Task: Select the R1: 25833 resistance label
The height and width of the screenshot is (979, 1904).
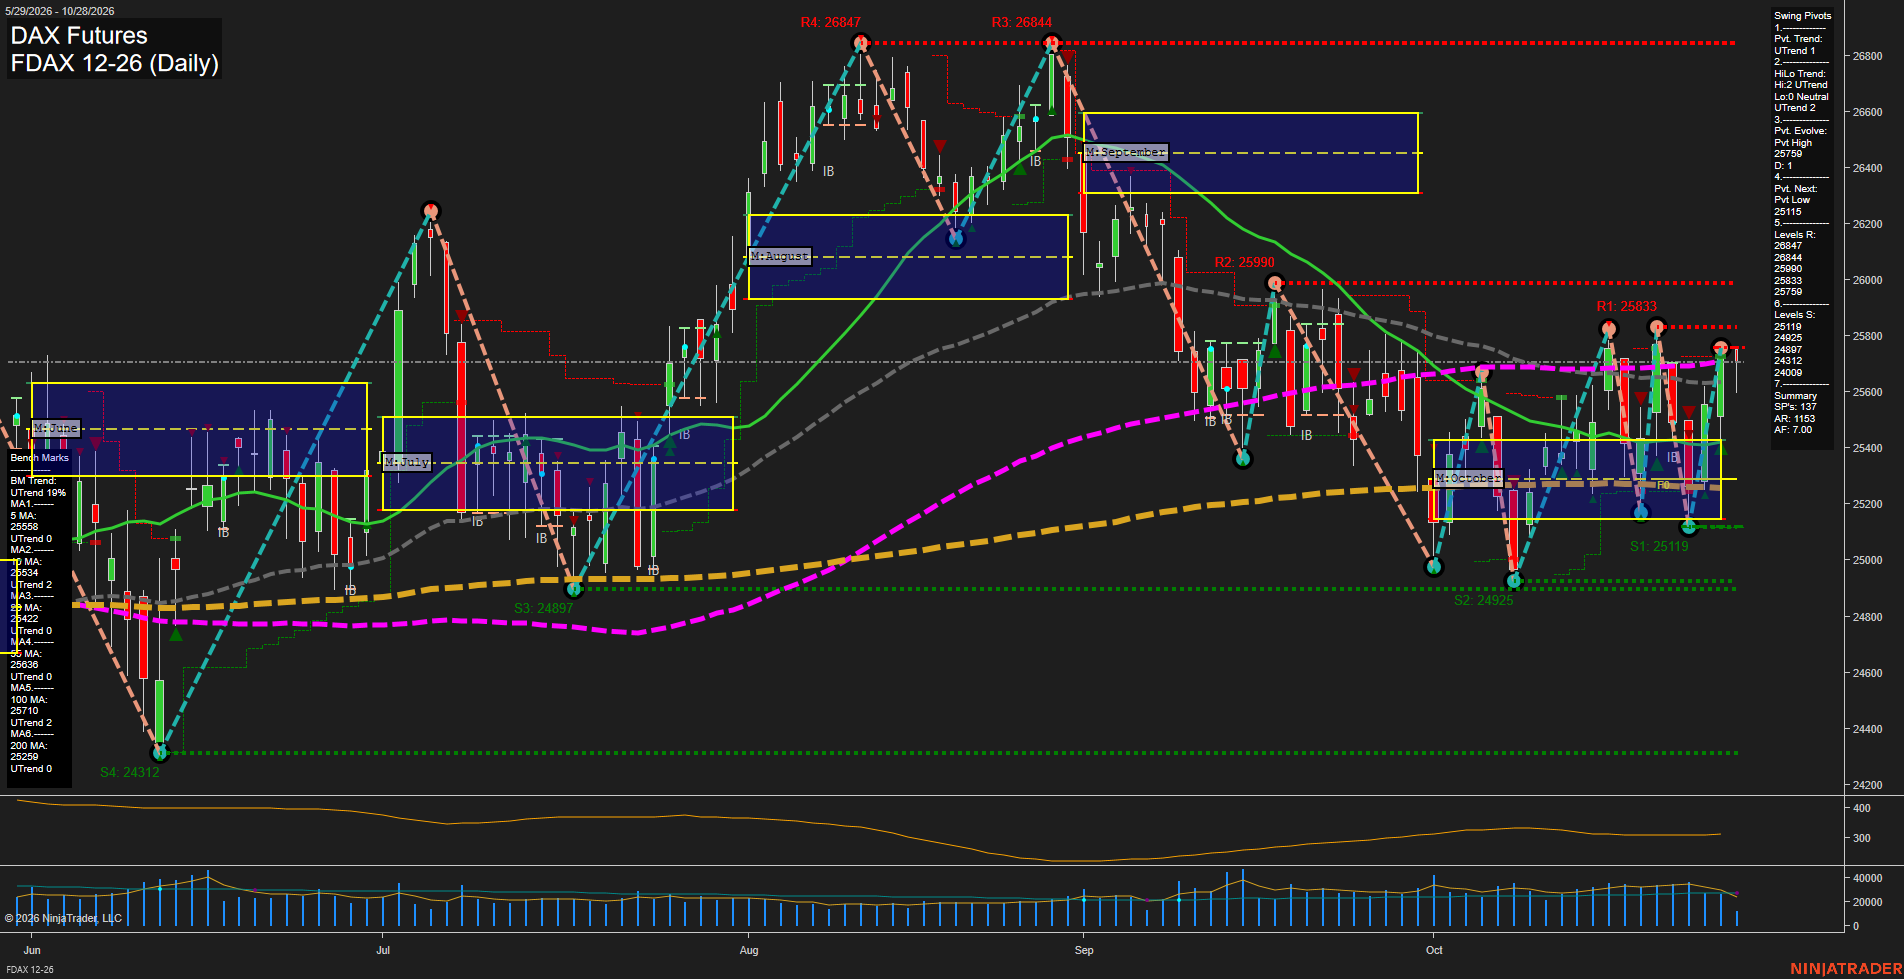Action: 1626,307
